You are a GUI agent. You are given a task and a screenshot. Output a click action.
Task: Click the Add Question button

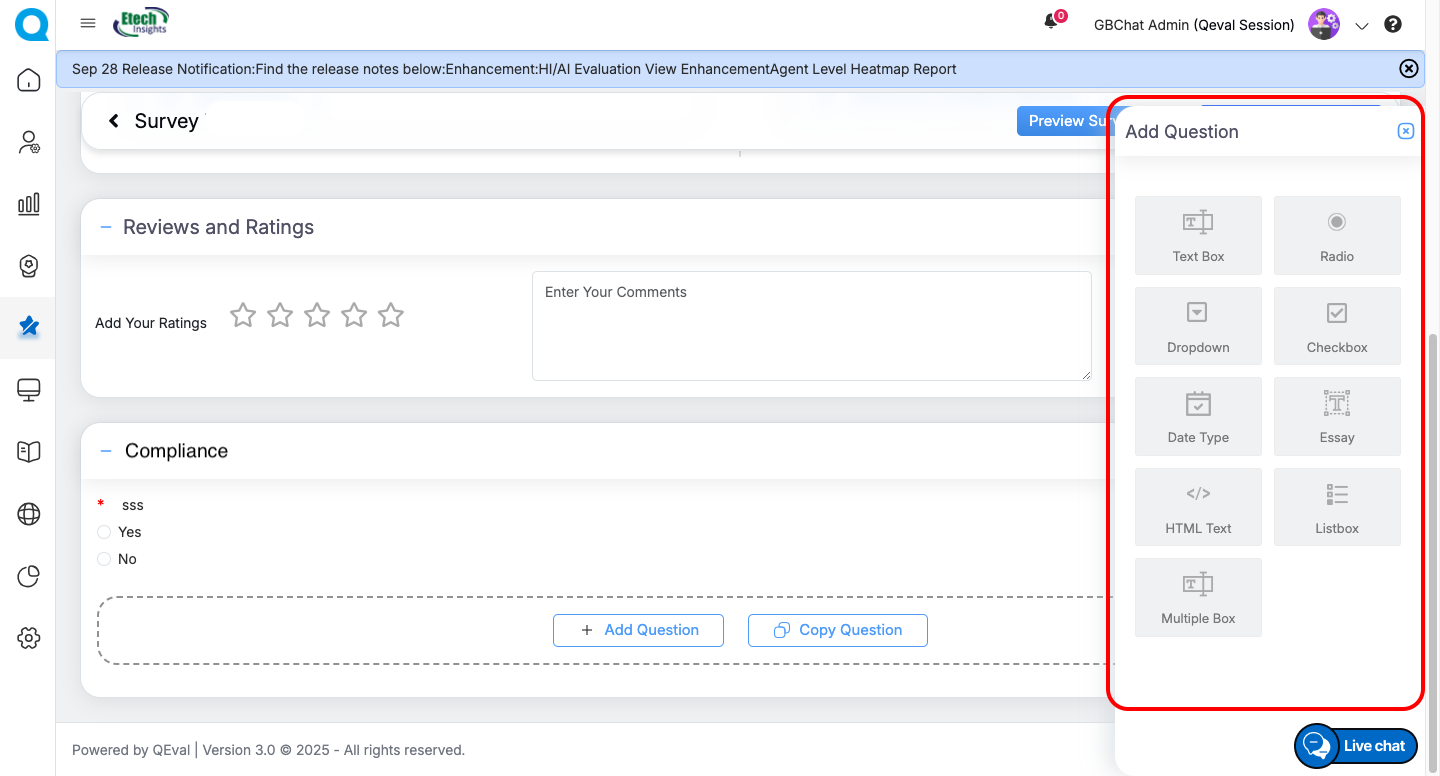tap(638, 630)
